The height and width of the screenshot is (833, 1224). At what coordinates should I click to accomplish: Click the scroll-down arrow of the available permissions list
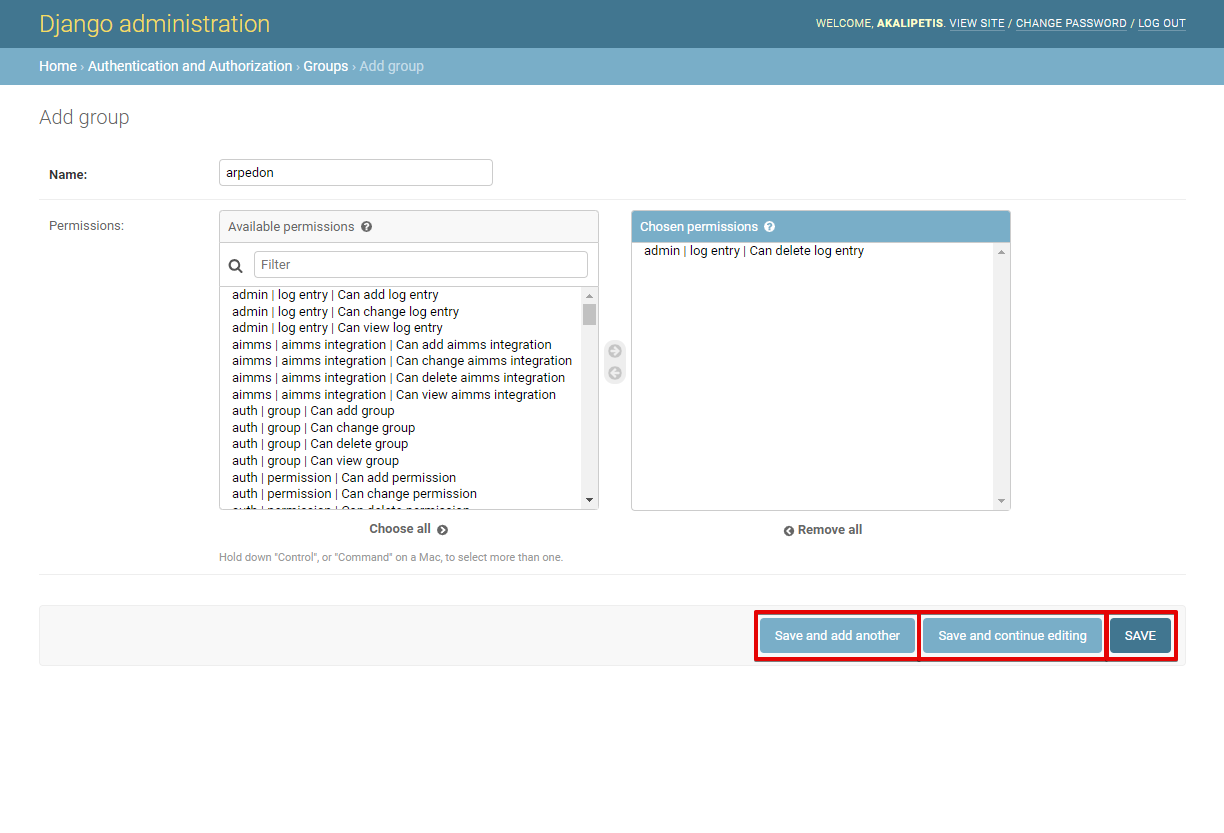589,500
